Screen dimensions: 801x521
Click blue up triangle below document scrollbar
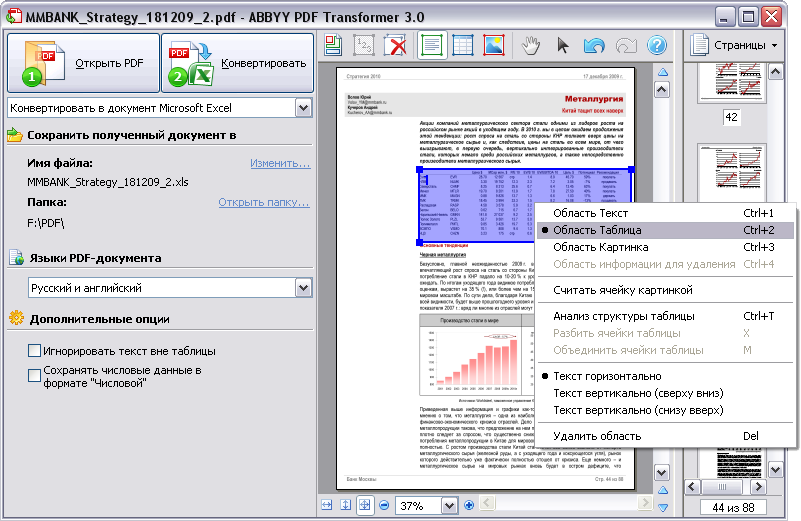663,490
